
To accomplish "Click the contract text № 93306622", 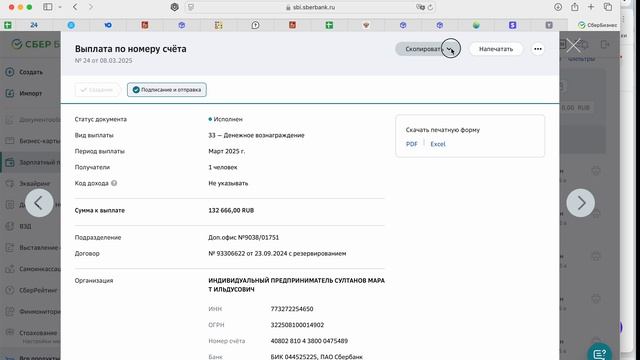I will pos(277,253).
